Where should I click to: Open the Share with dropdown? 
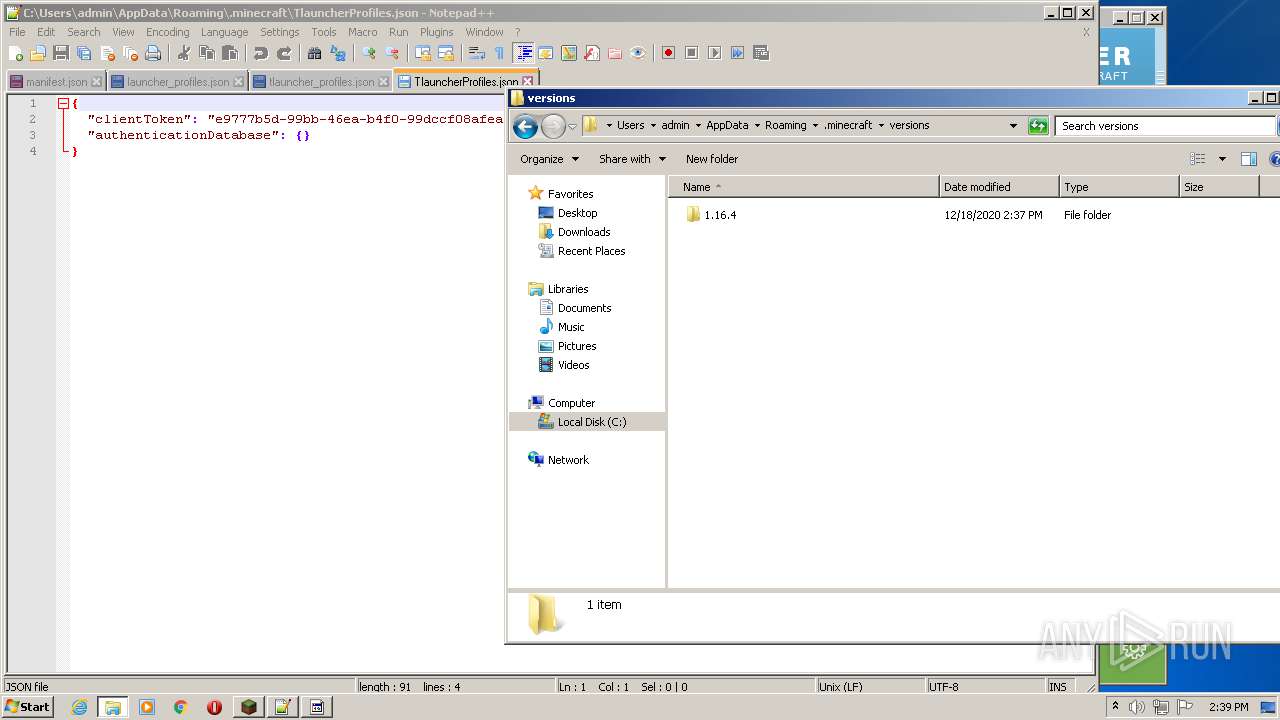coord(632,159)
